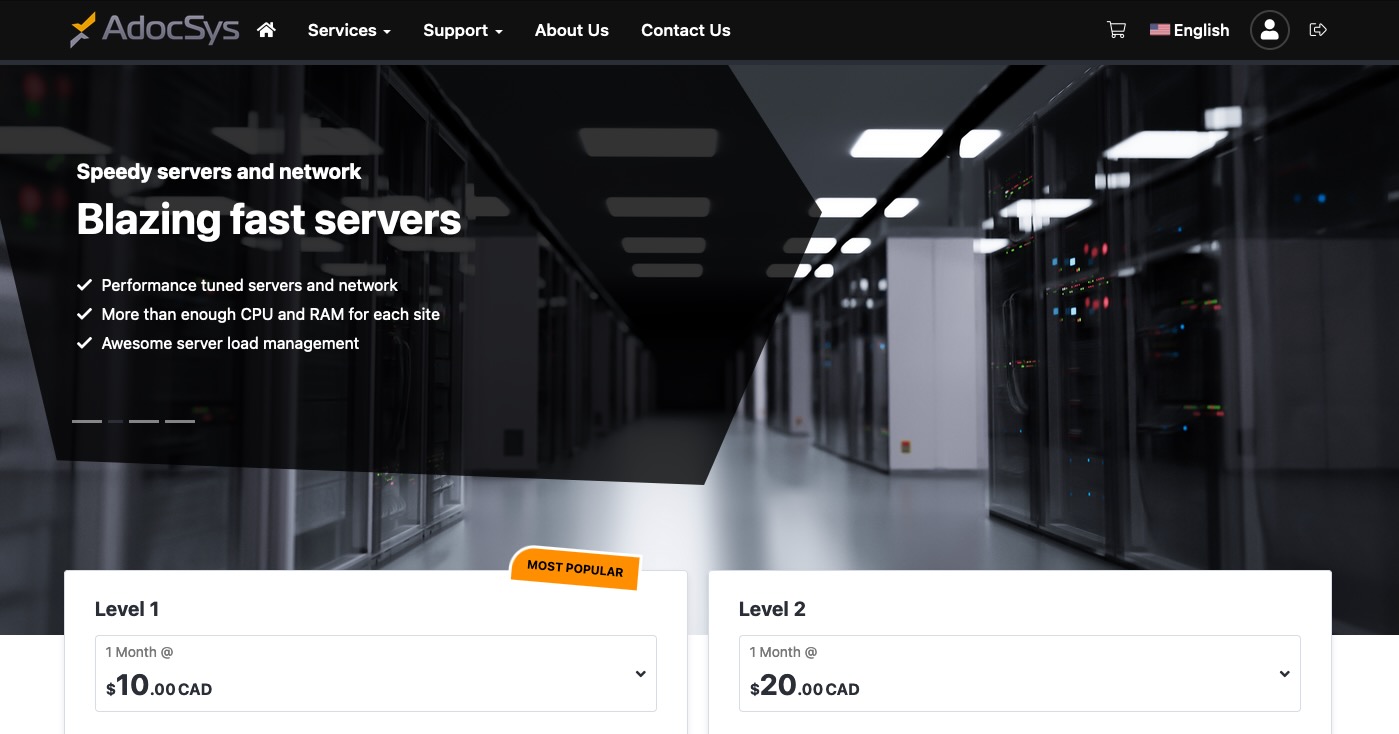Open Level 2 billing cycle dropdown
Viewport: 1399px width, 734px height.
click(x=1019, y=673)
